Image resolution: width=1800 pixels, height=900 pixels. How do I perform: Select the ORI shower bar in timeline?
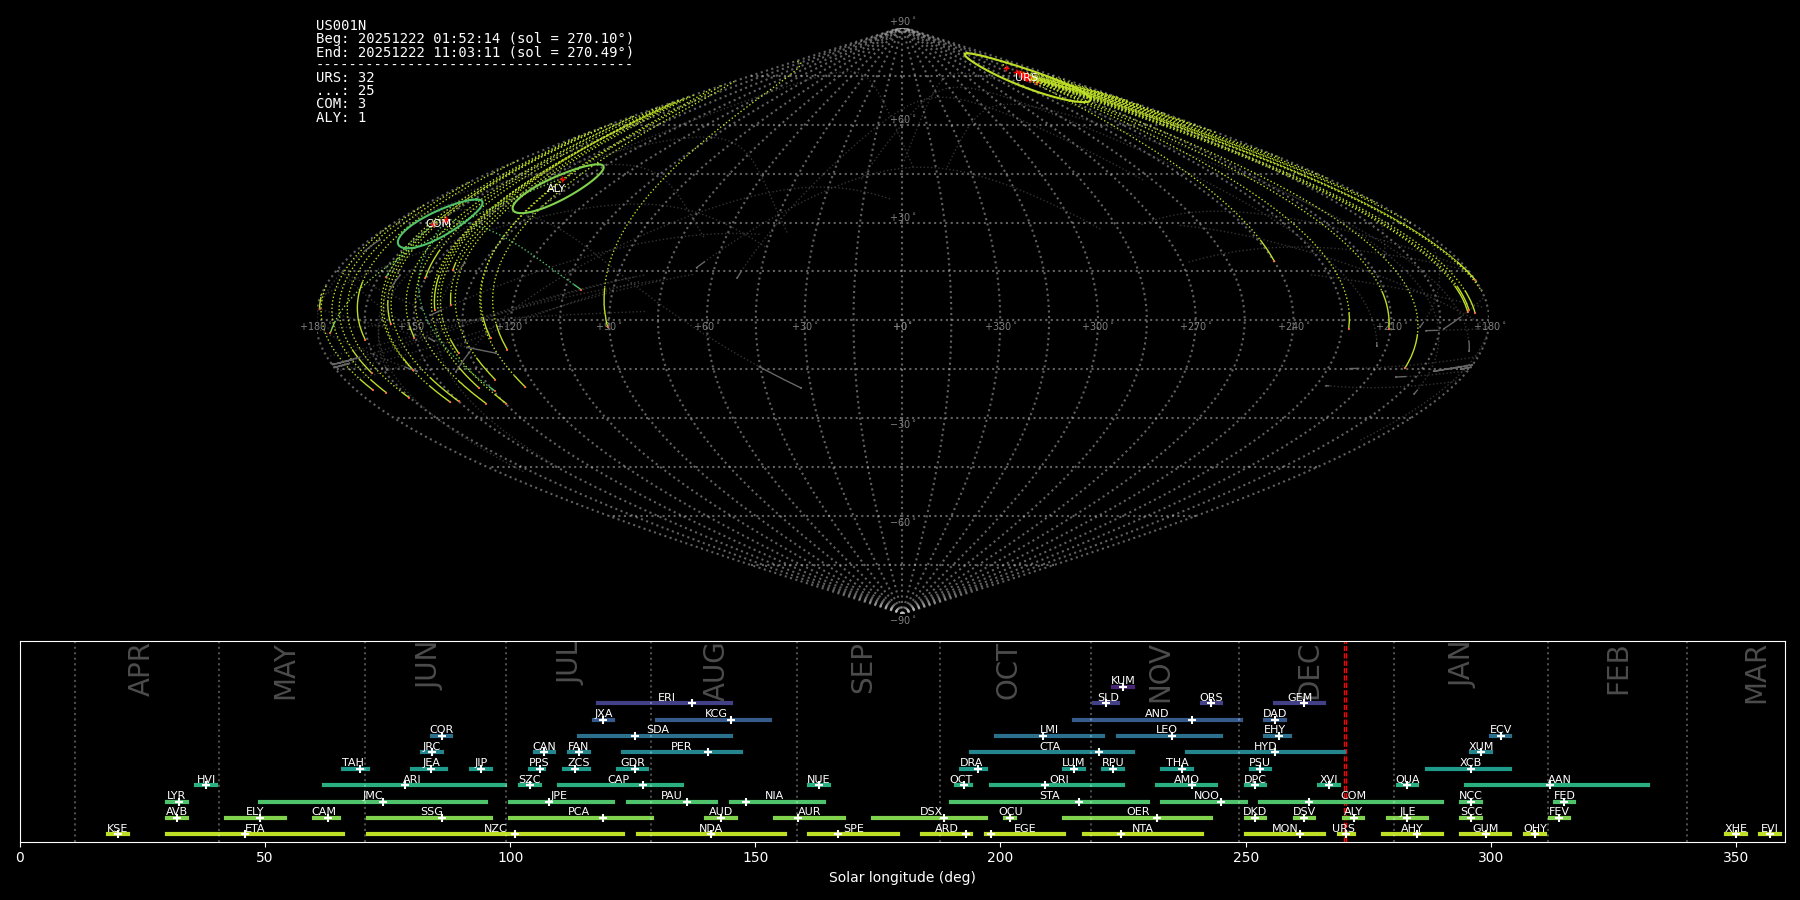click(1057, 785)
